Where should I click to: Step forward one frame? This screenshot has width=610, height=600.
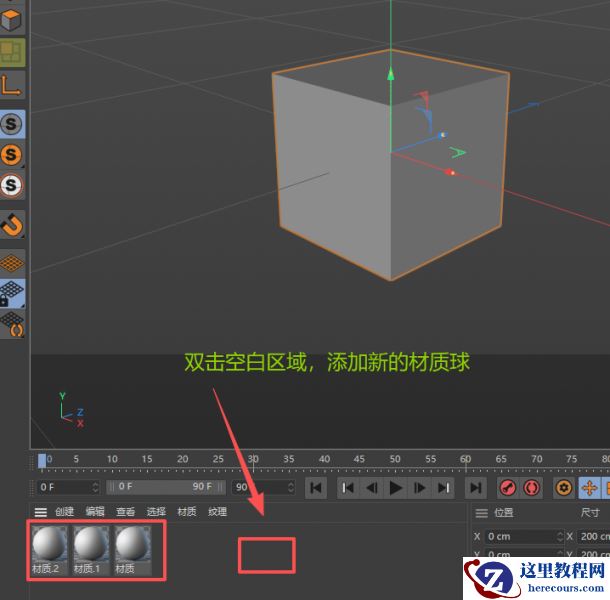[419, 488]
